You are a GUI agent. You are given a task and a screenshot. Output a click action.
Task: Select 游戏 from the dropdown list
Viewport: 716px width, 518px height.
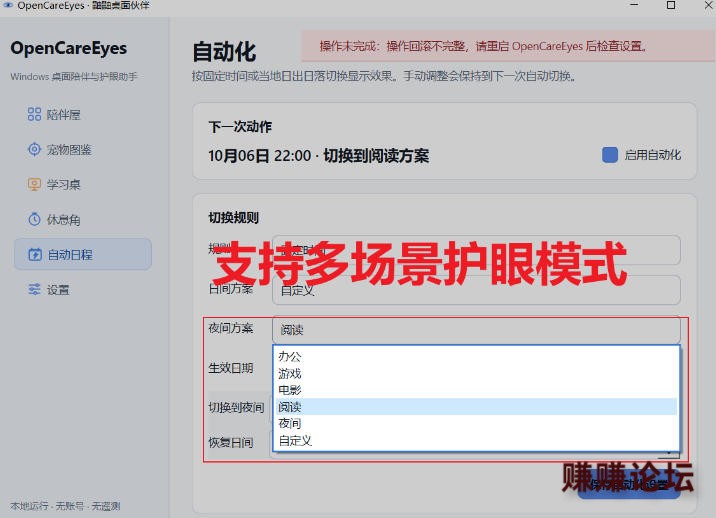(476, 373)
